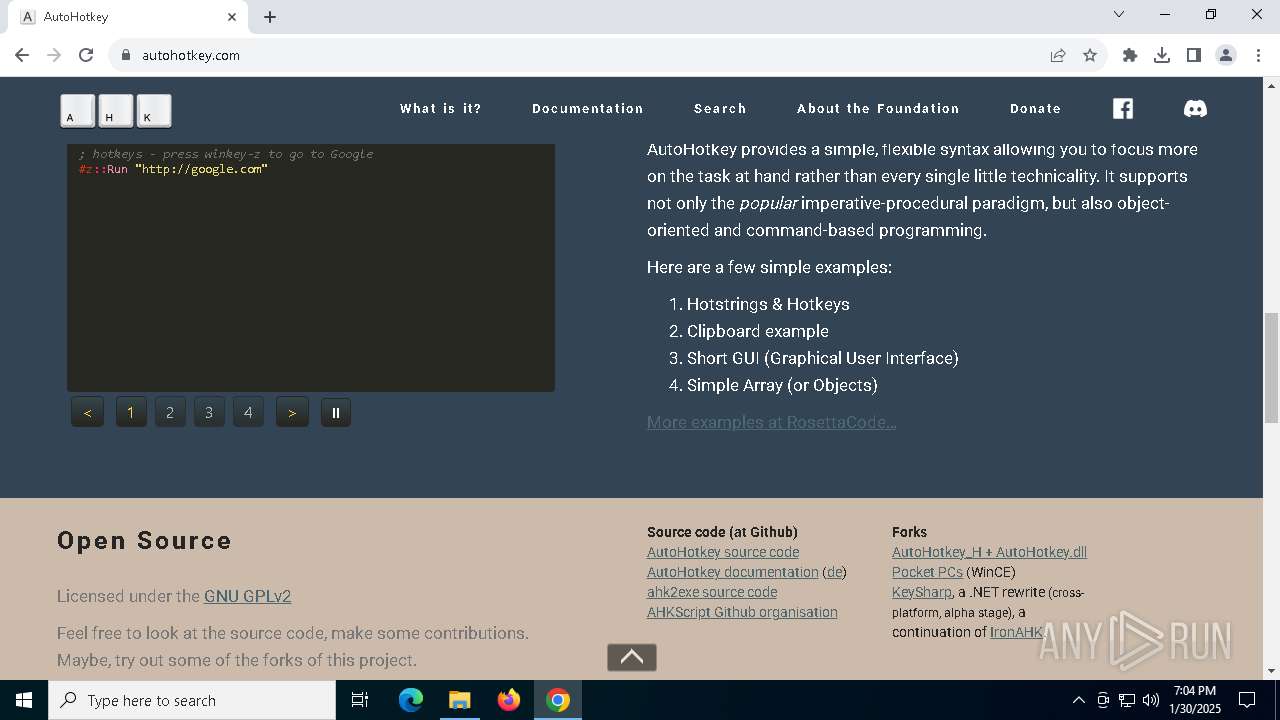Open Chrome downloads icon

click(1162, 55)
